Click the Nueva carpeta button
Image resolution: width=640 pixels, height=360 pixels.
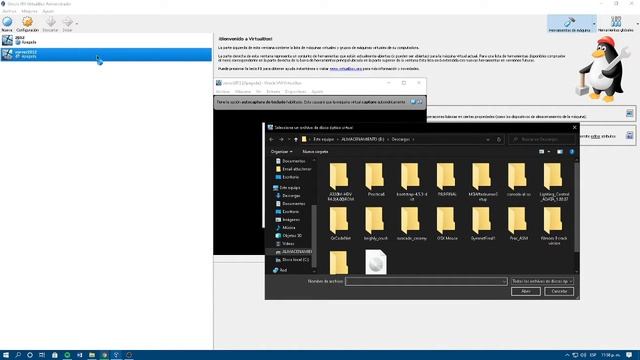click(315, 151)
